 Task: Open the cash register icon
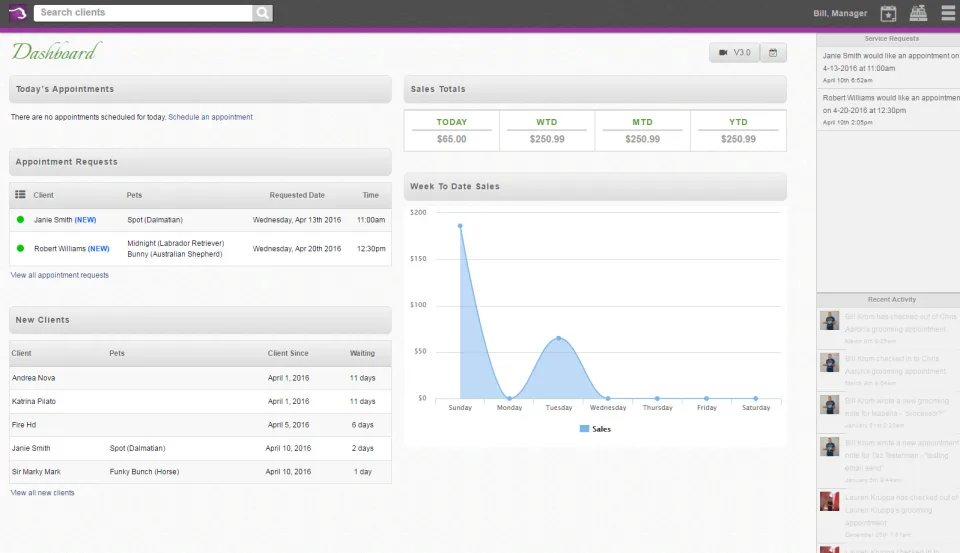[x=918, y=13]
